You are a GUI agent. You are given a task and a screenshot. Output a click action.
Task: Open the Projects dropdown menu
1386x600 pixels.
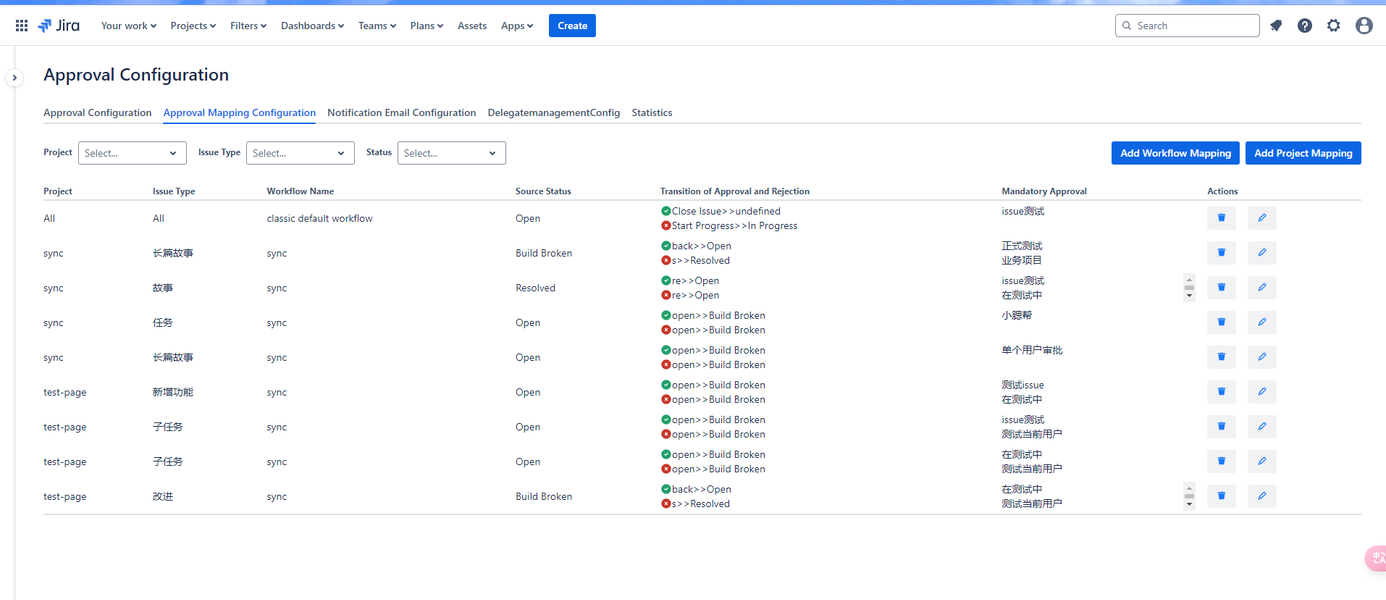193,26
